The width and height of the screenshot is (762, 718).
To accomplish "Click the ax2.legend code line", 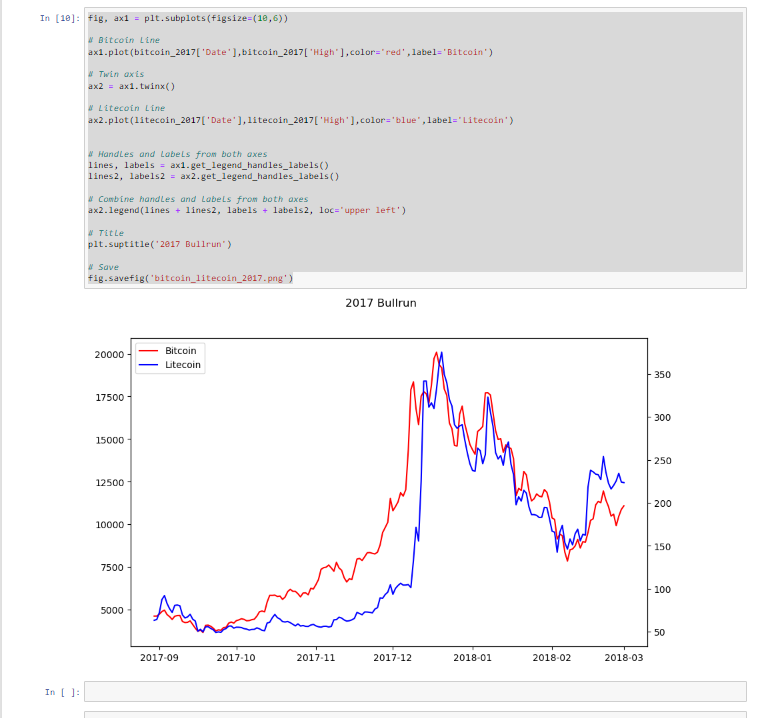I will 246,210.
